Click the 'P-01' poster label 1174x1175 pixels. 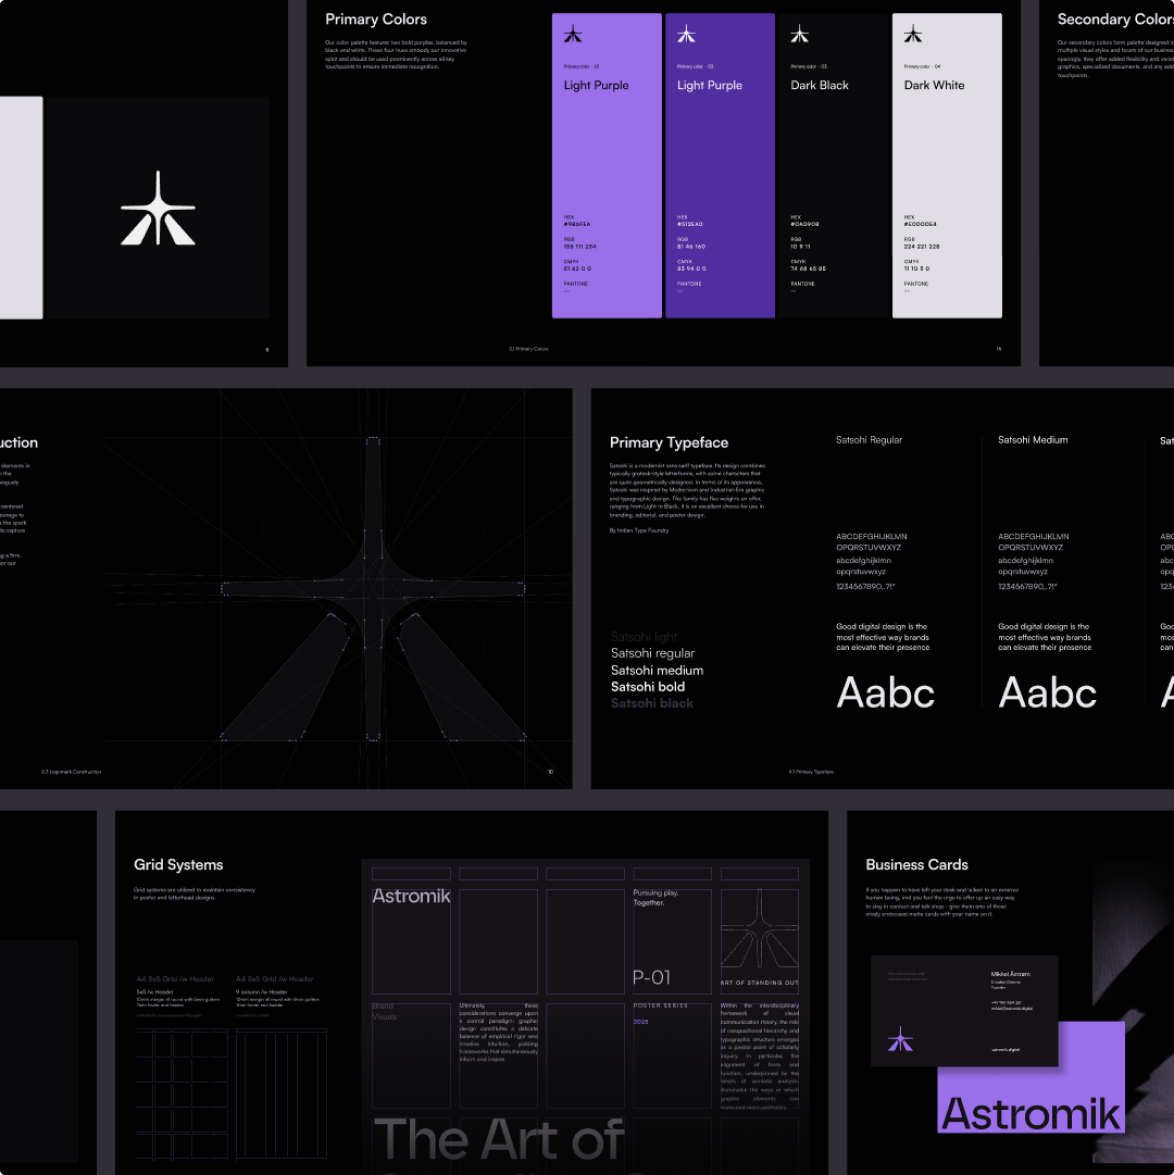652,977
